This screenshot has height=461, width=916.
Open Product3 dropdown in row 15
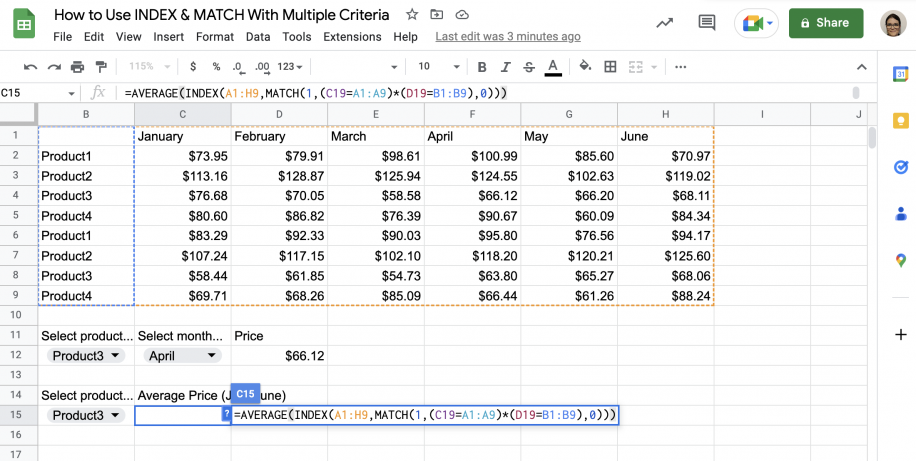[86, 415]
